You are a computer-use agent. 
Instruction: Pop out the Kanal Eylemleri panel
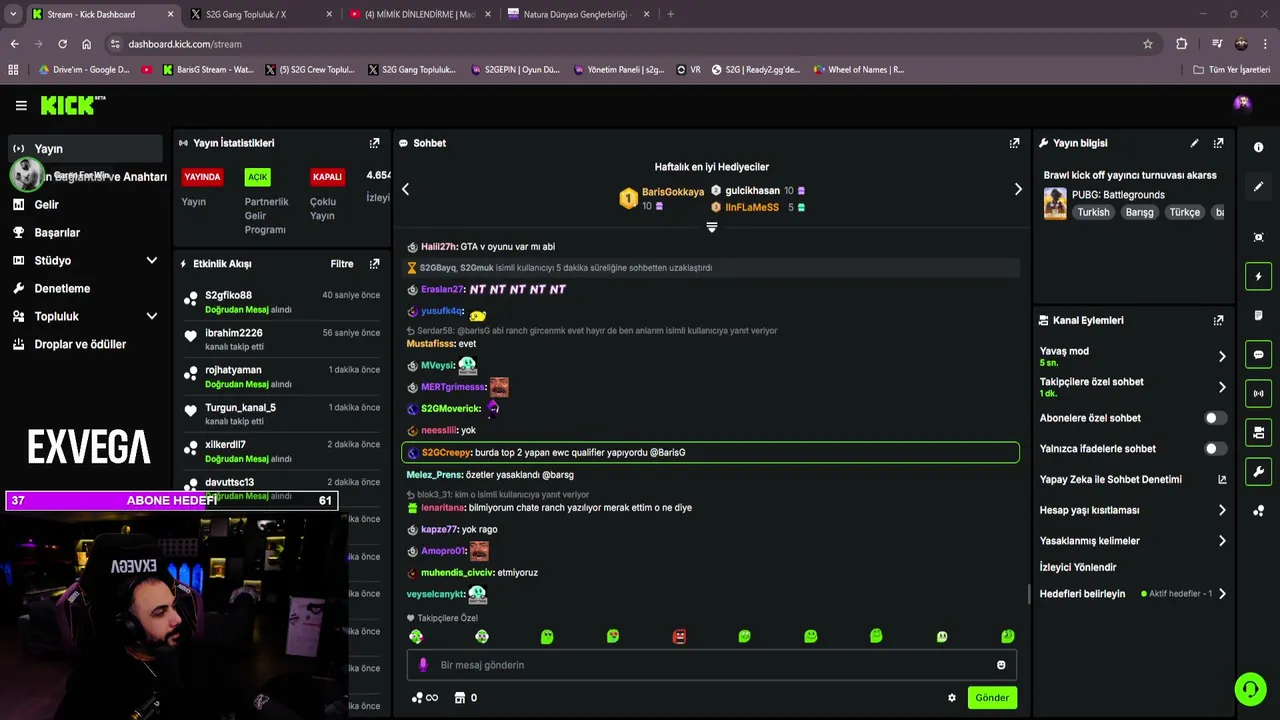pyautogui.click(x=1218, y=320)
